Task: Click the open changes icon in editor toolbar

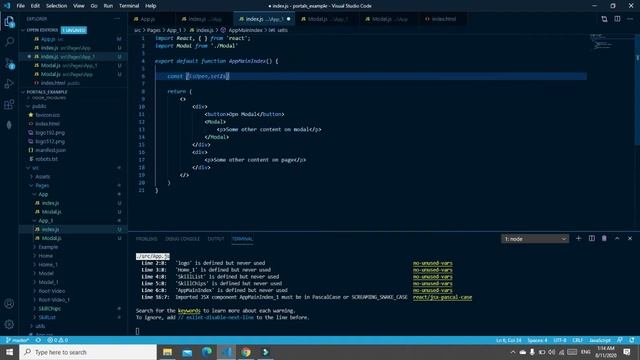Action: (x=604, y=19)
